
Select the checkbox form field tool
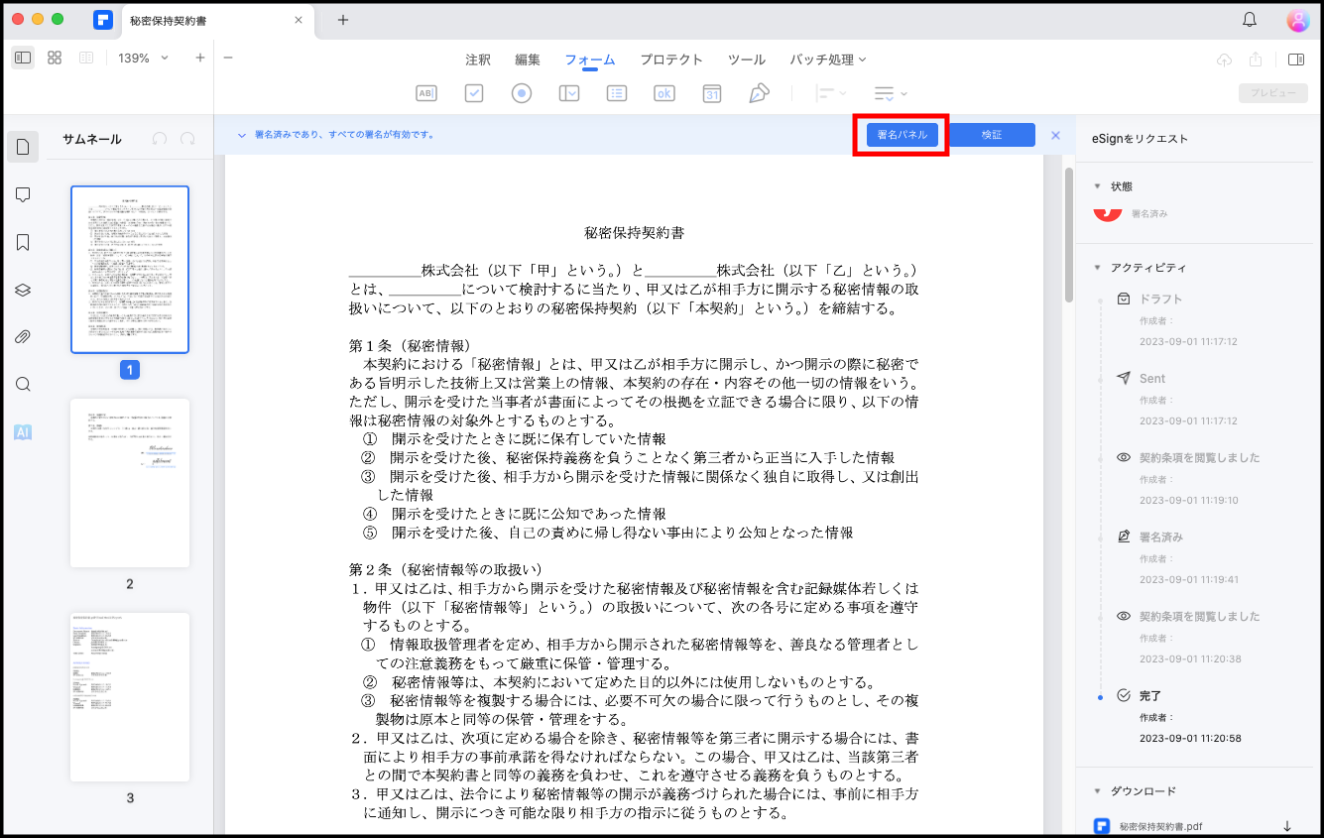(474, 93)
